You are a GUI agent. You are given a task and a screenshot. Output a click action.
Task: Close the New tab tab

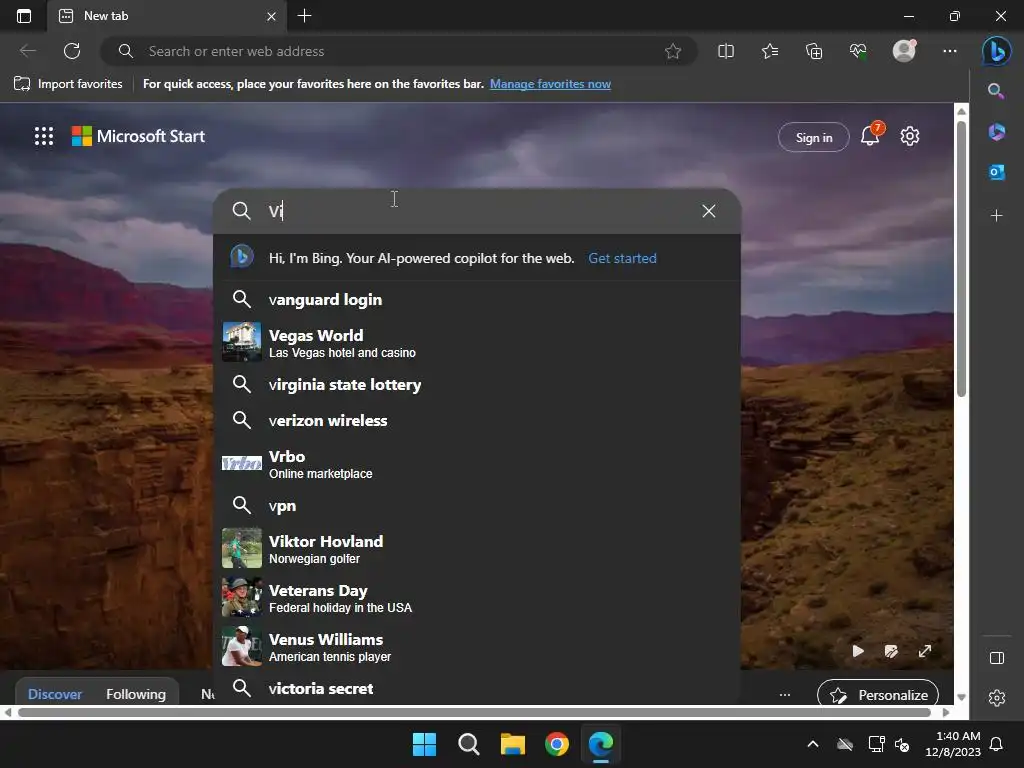tap(271, 16)
